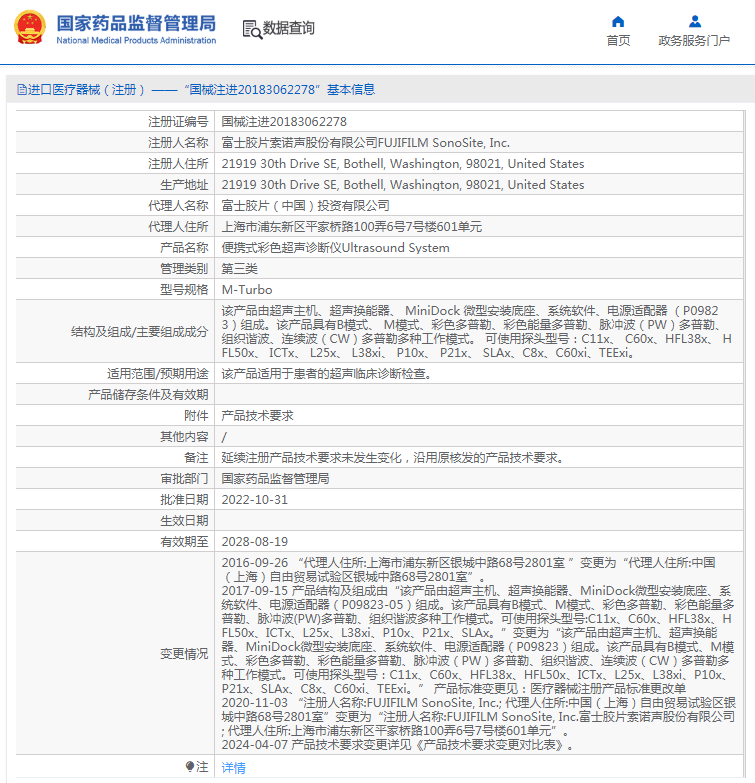Screen dimensions: 755x783
Task: Click registrant name FUJIFILM SonoSite, Inc.
Action: click(x=443, y=143)
